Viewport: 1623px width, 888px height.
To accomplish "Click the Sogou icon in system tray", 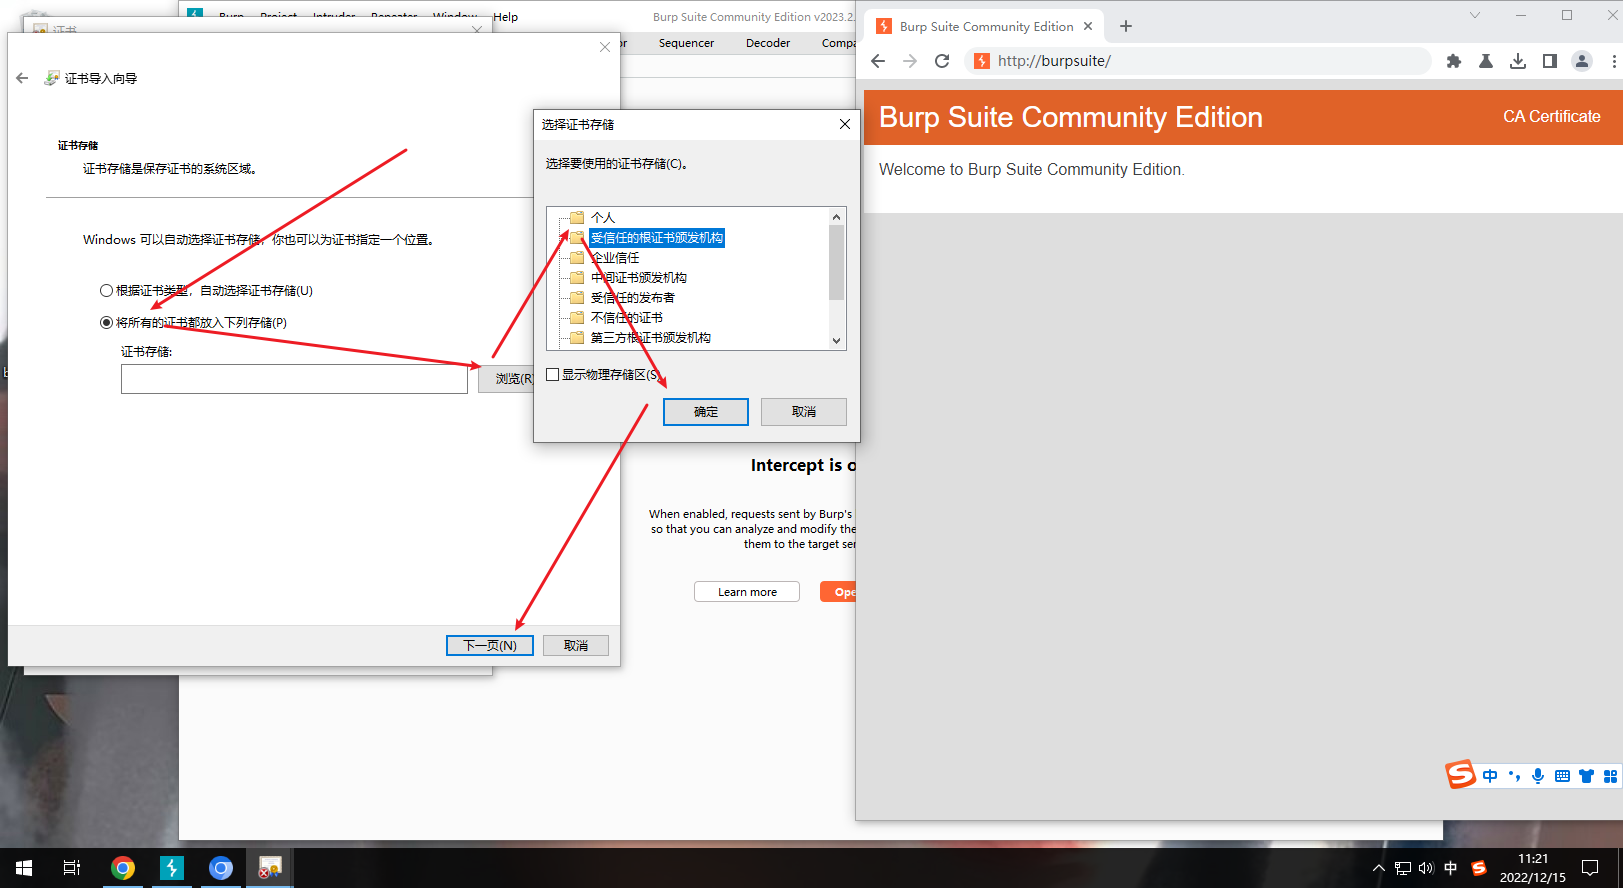I will 1479,868.
